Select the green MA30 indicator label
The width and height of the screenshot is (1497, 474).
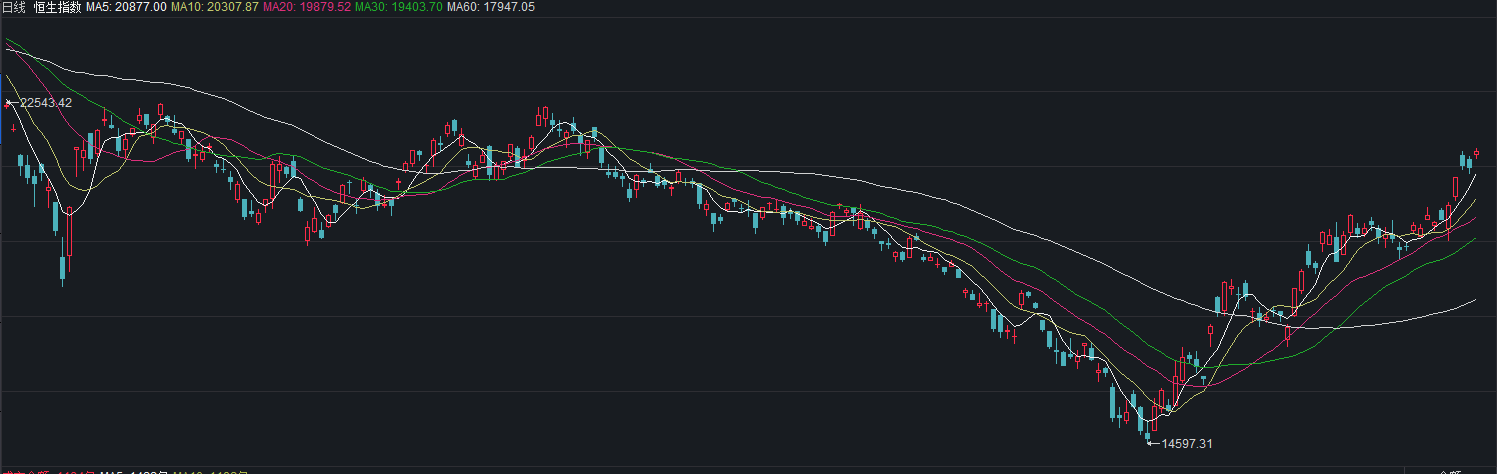click(x=399, y=7)
